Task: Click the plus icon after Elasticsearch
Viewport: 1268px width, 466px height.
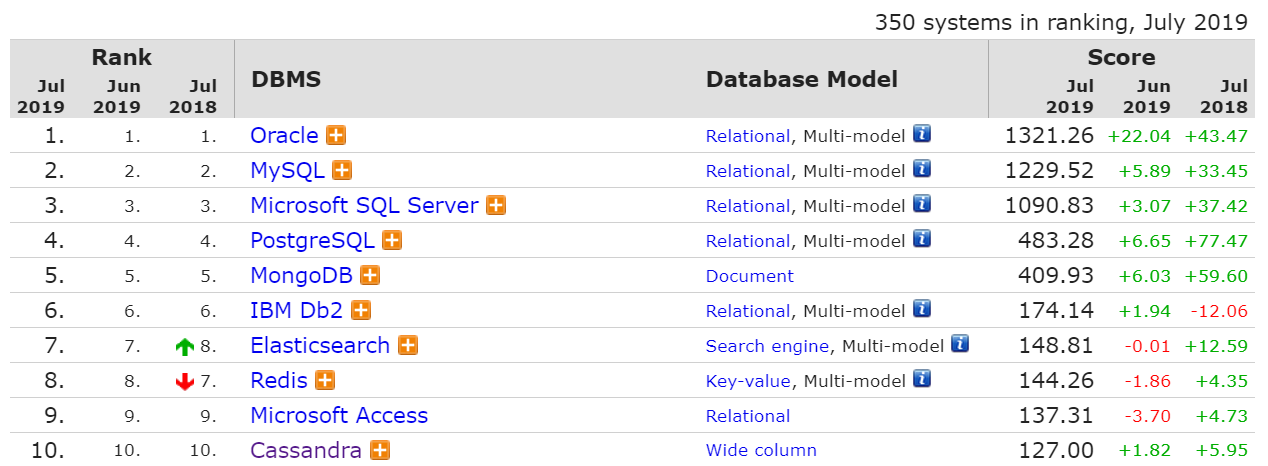Action: pyautogui.click(x=408, y=345)
